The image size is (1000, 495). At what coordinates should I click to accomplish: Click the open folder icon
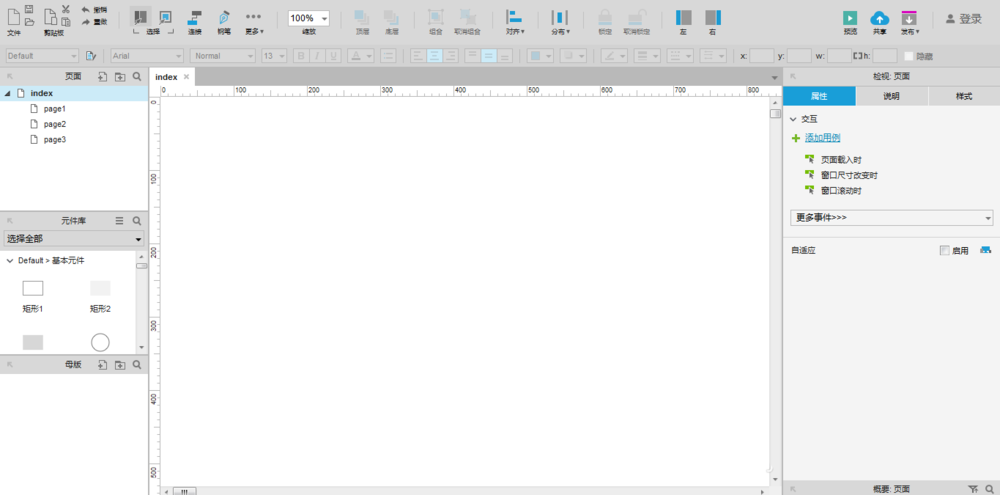coord(29,22)
